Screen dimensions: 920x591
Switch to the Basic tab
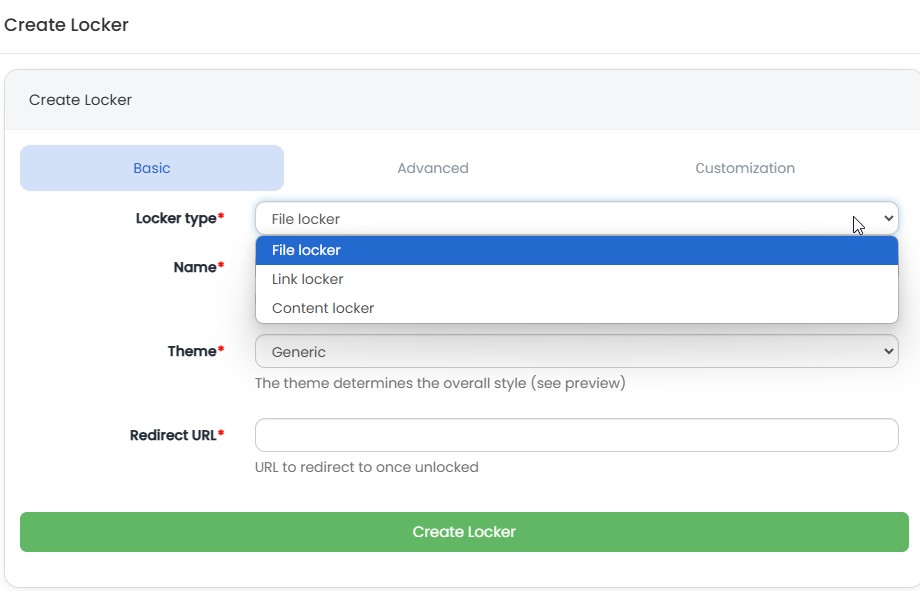pos(152,168)
